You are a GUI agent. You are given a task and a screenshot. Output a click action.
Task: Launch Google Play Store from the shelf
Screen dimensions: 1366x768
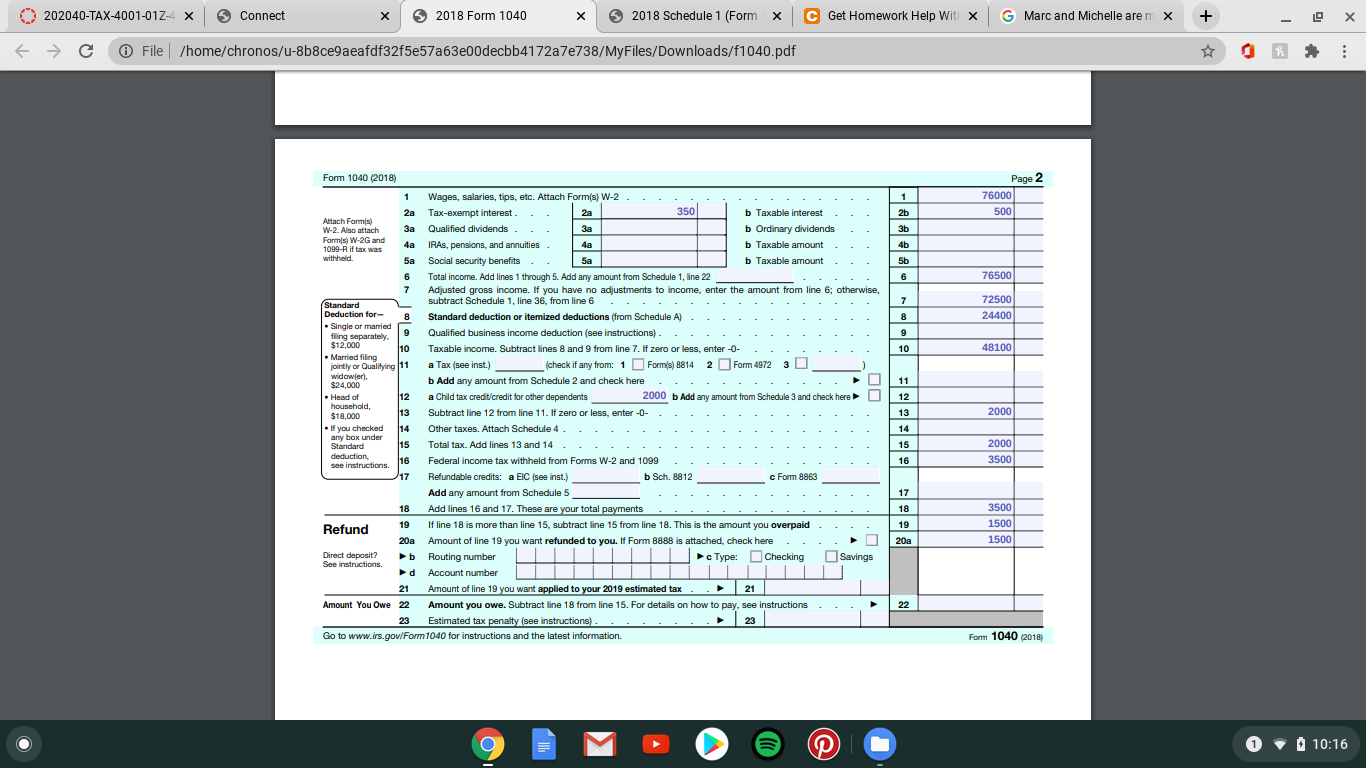click(711, 744)
